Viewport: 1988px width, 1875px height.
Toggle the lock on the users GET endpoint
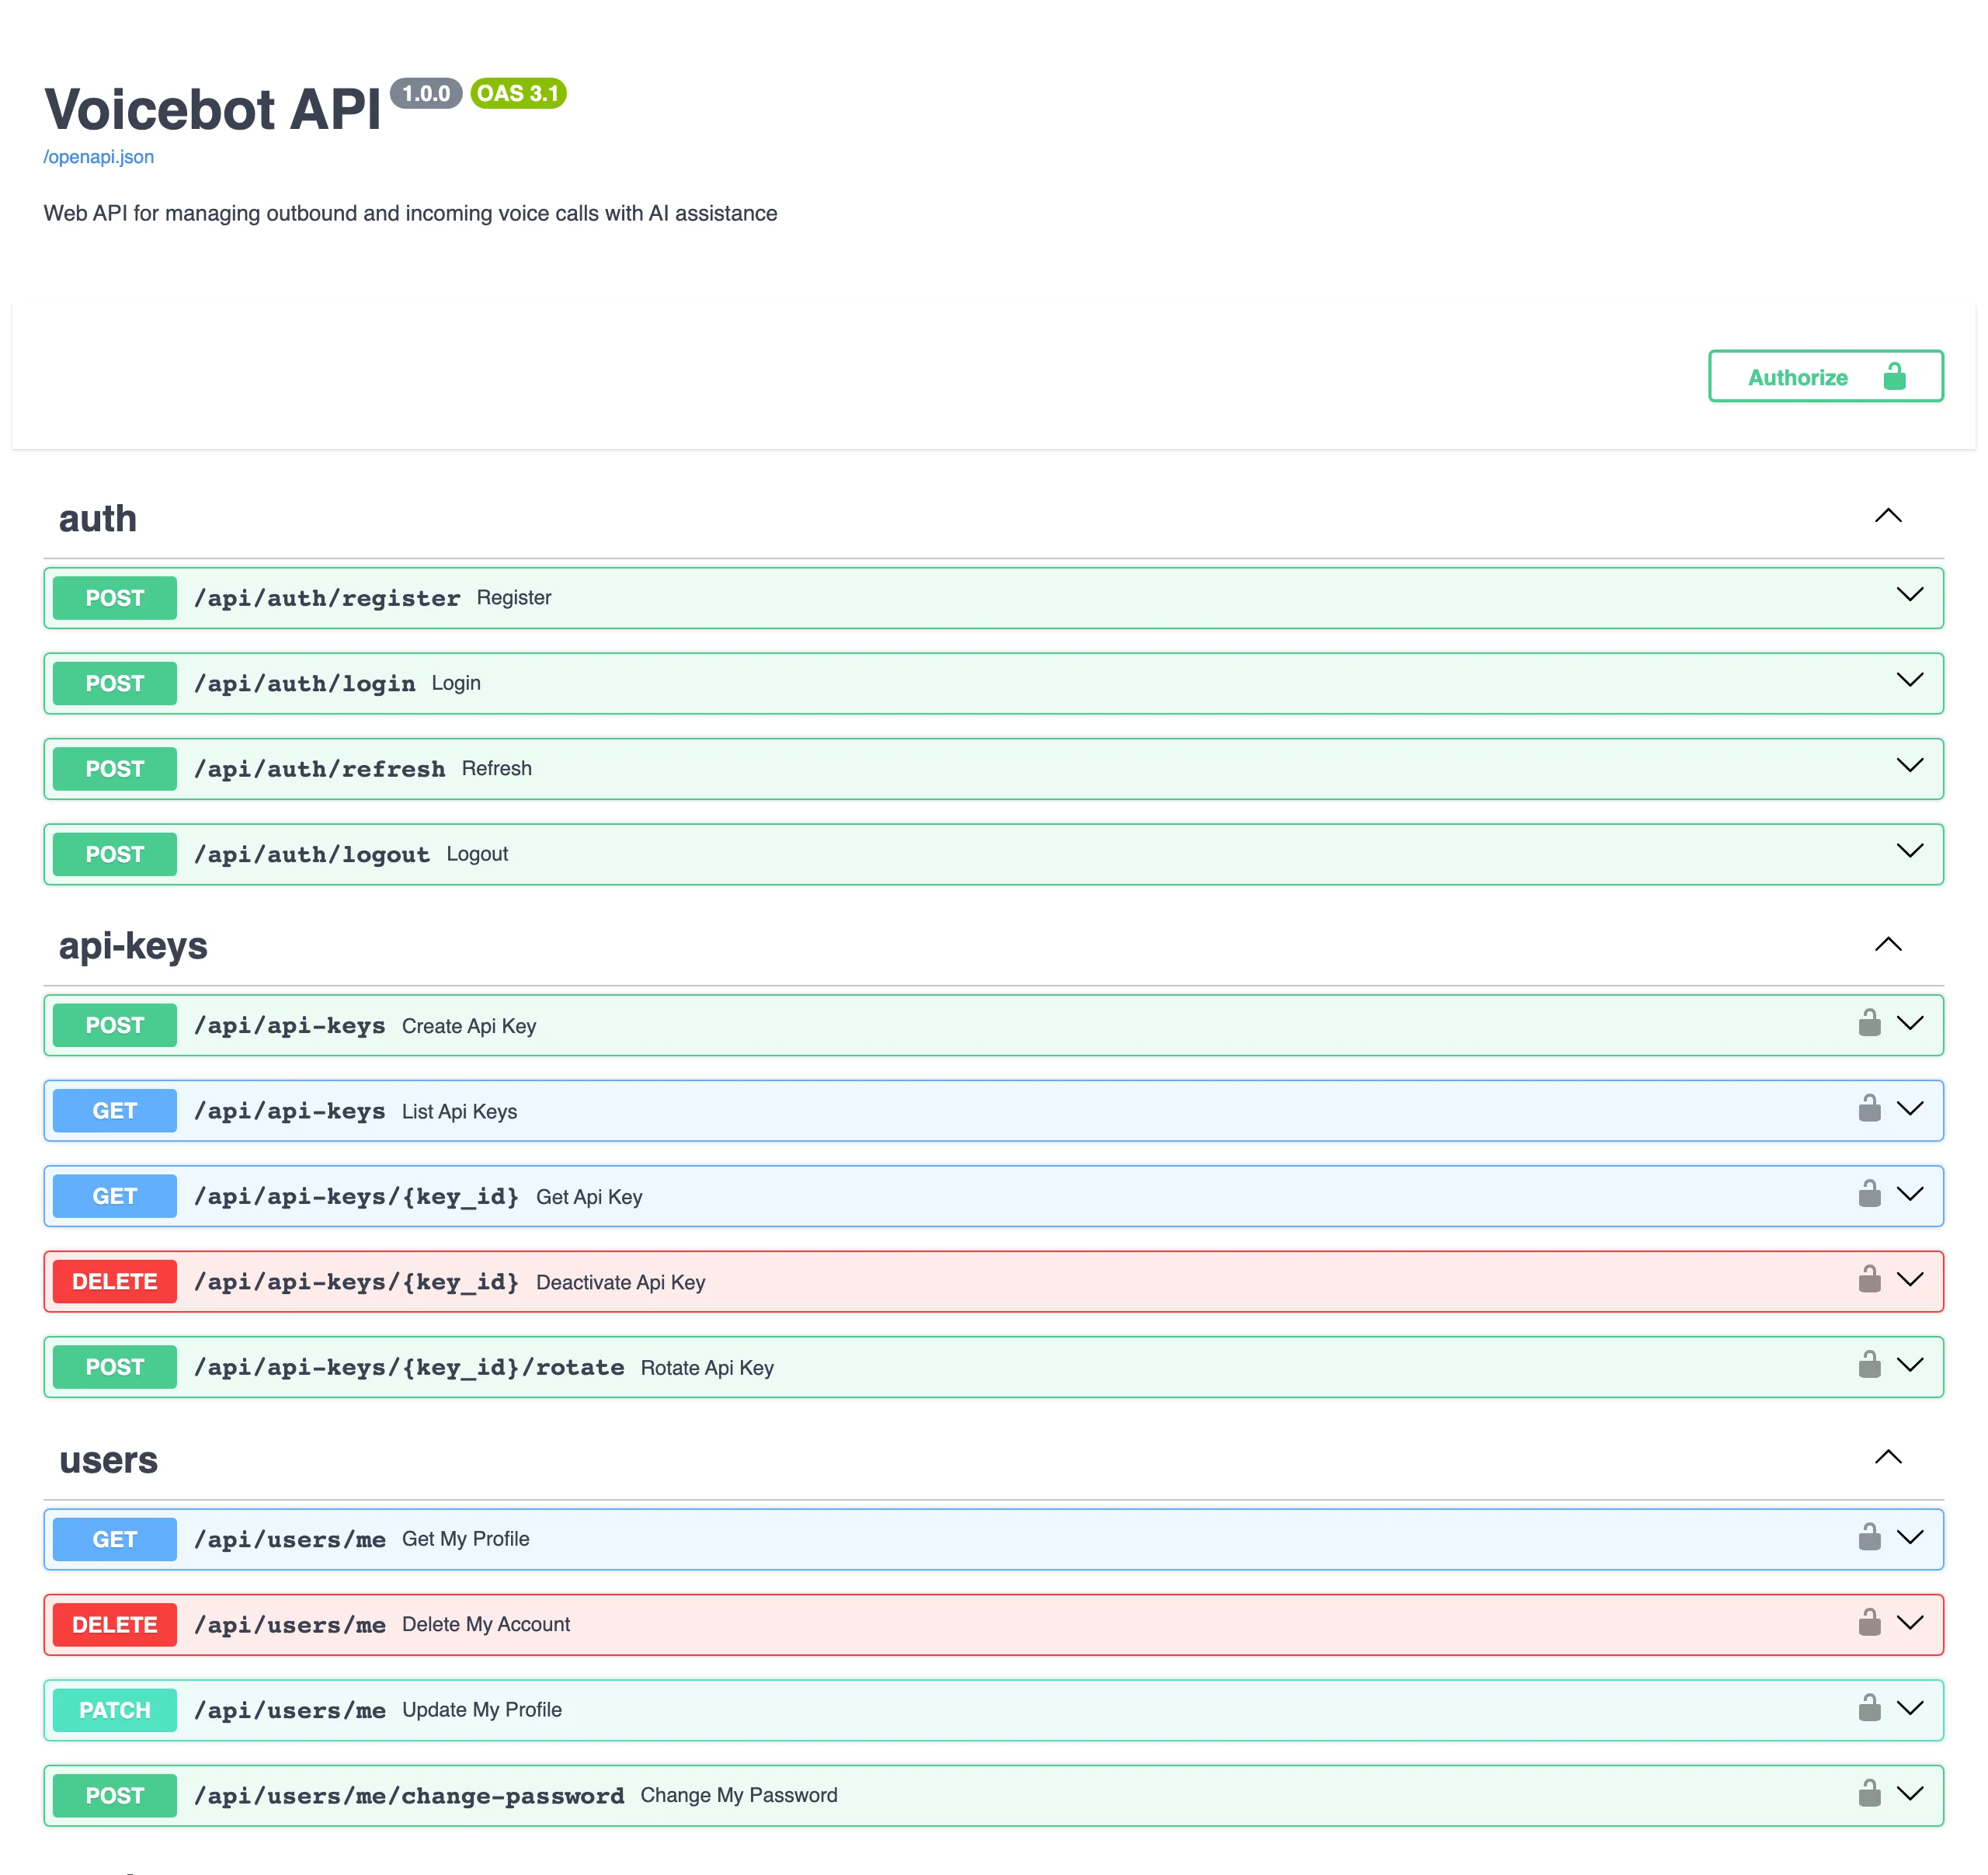pyautogui.click(x=1869, y=1537)
